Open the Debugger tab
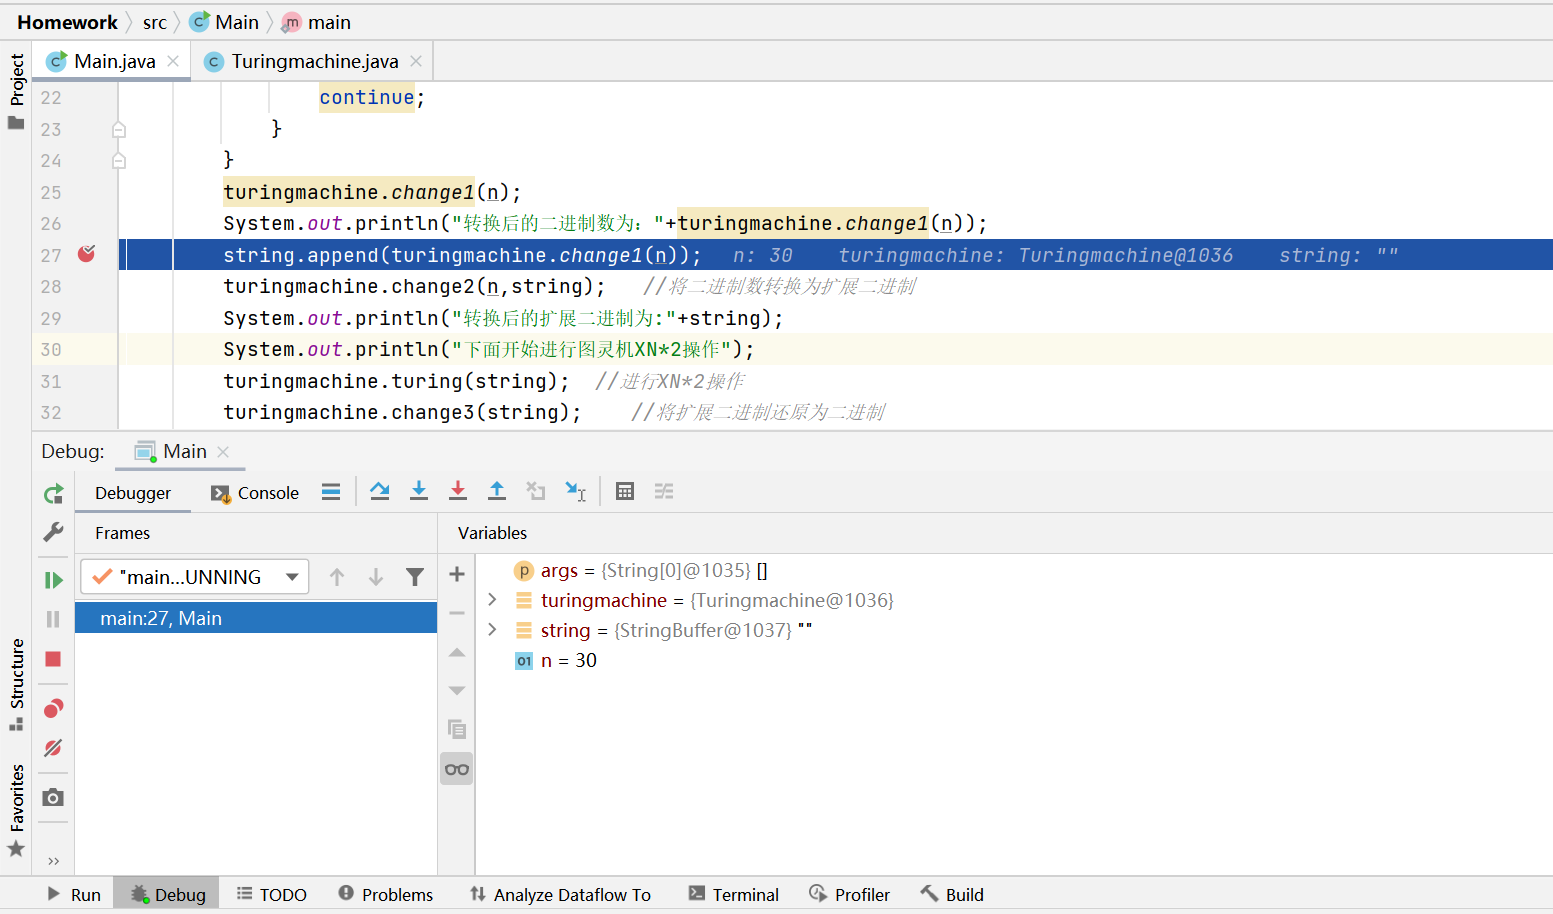 (133, 493)
